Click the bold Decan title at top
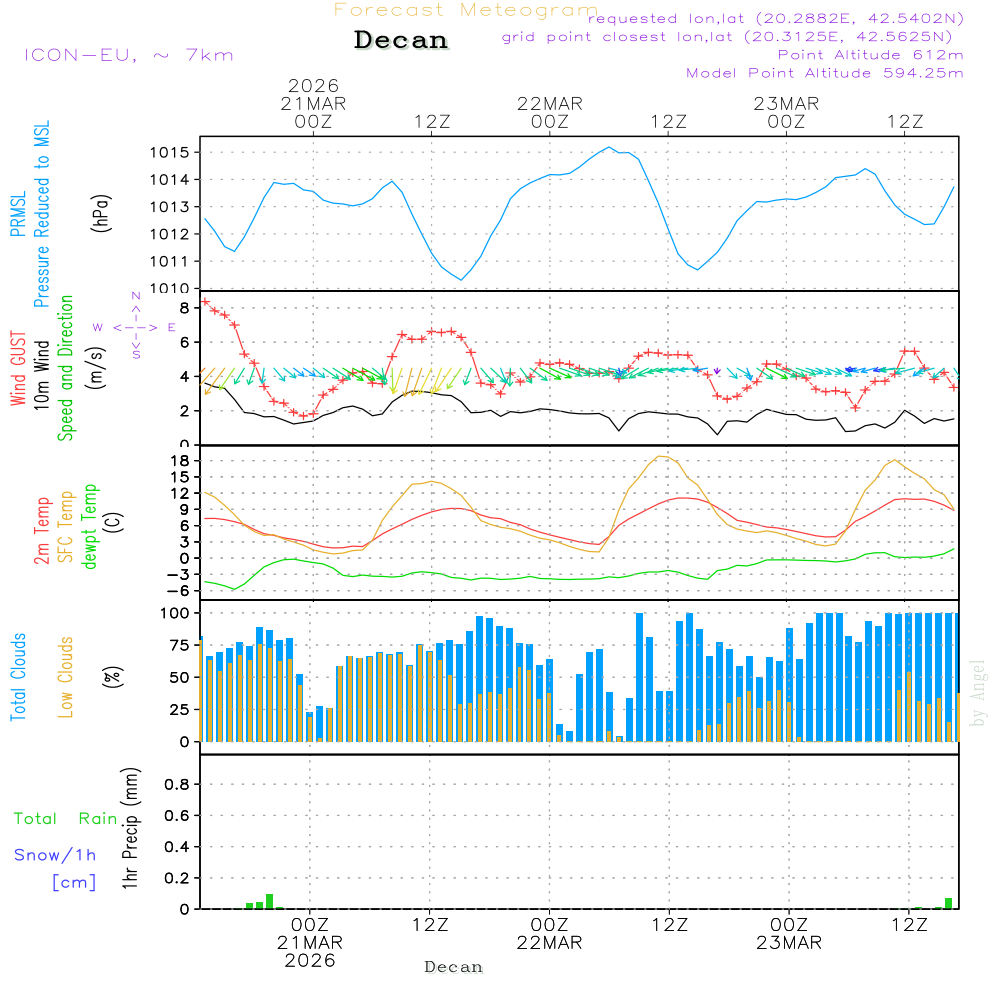Screen dimensions: 1000x1000 point(401,40)
